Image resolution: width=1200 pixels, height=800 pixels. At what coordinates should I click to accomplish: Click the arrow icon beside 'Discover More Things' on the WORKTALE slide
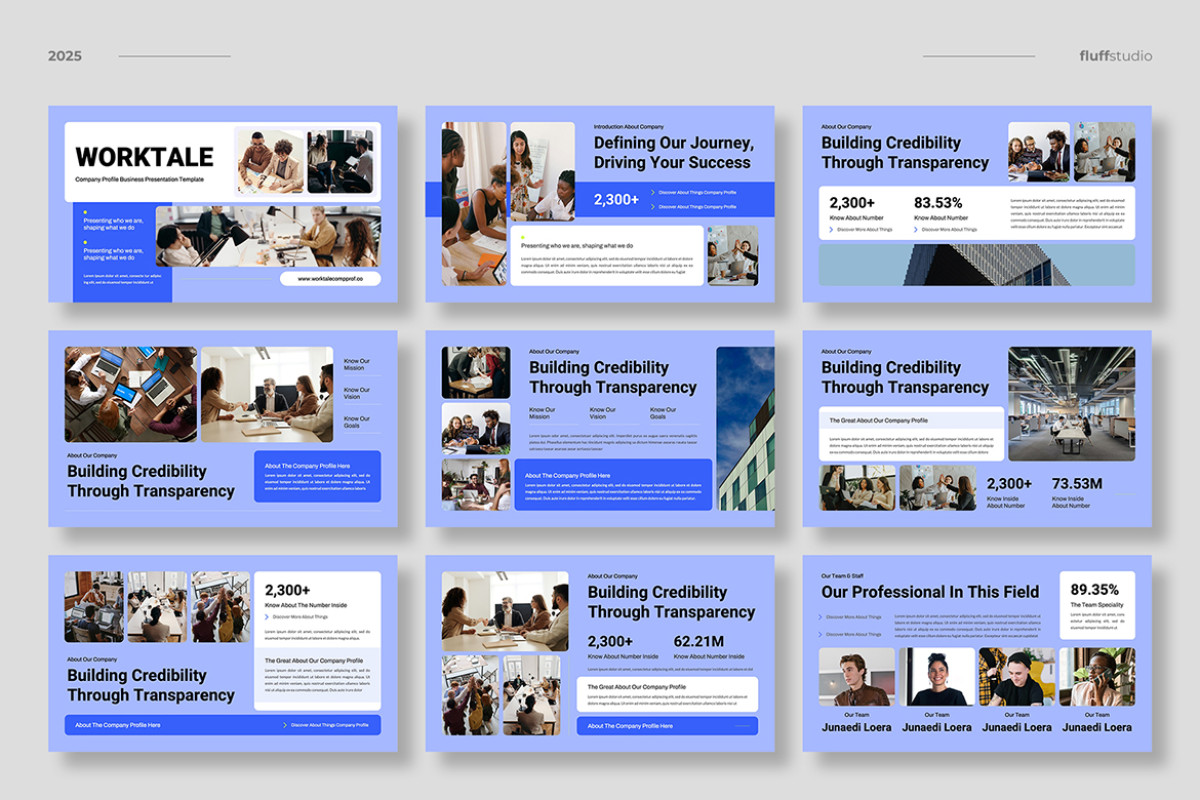point(267,617)
